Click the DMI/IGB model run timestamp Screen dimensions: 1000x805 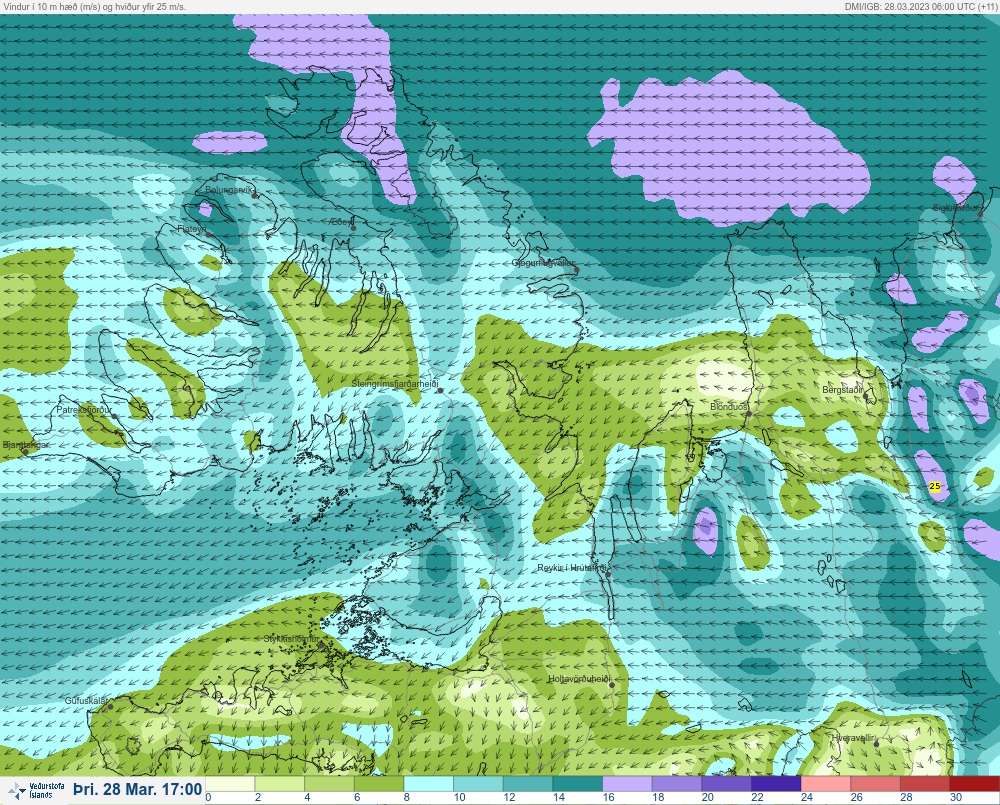click(921, 6)
